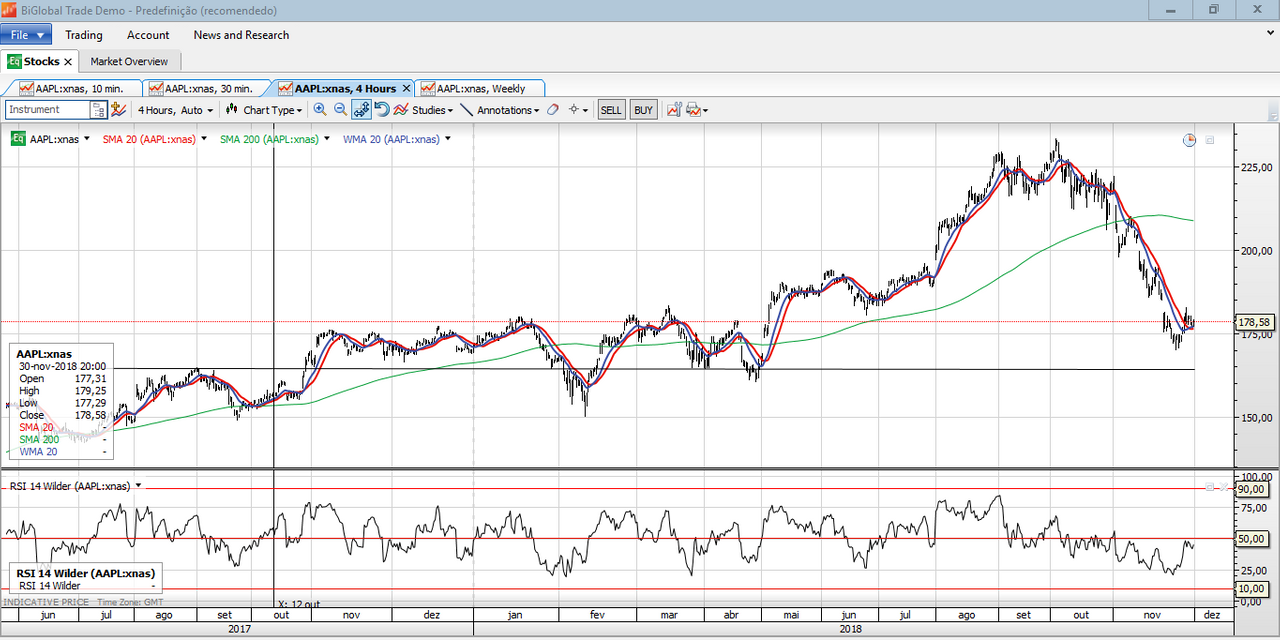Click the maximize price panel icon
The image size is (1280, 640).
(1210, 140)
